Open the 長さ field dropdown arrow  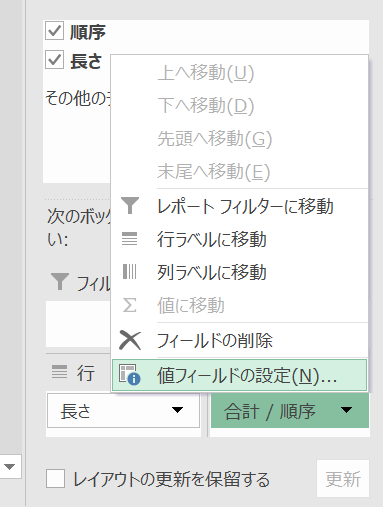pyautogui.click(x=177, y=410)
